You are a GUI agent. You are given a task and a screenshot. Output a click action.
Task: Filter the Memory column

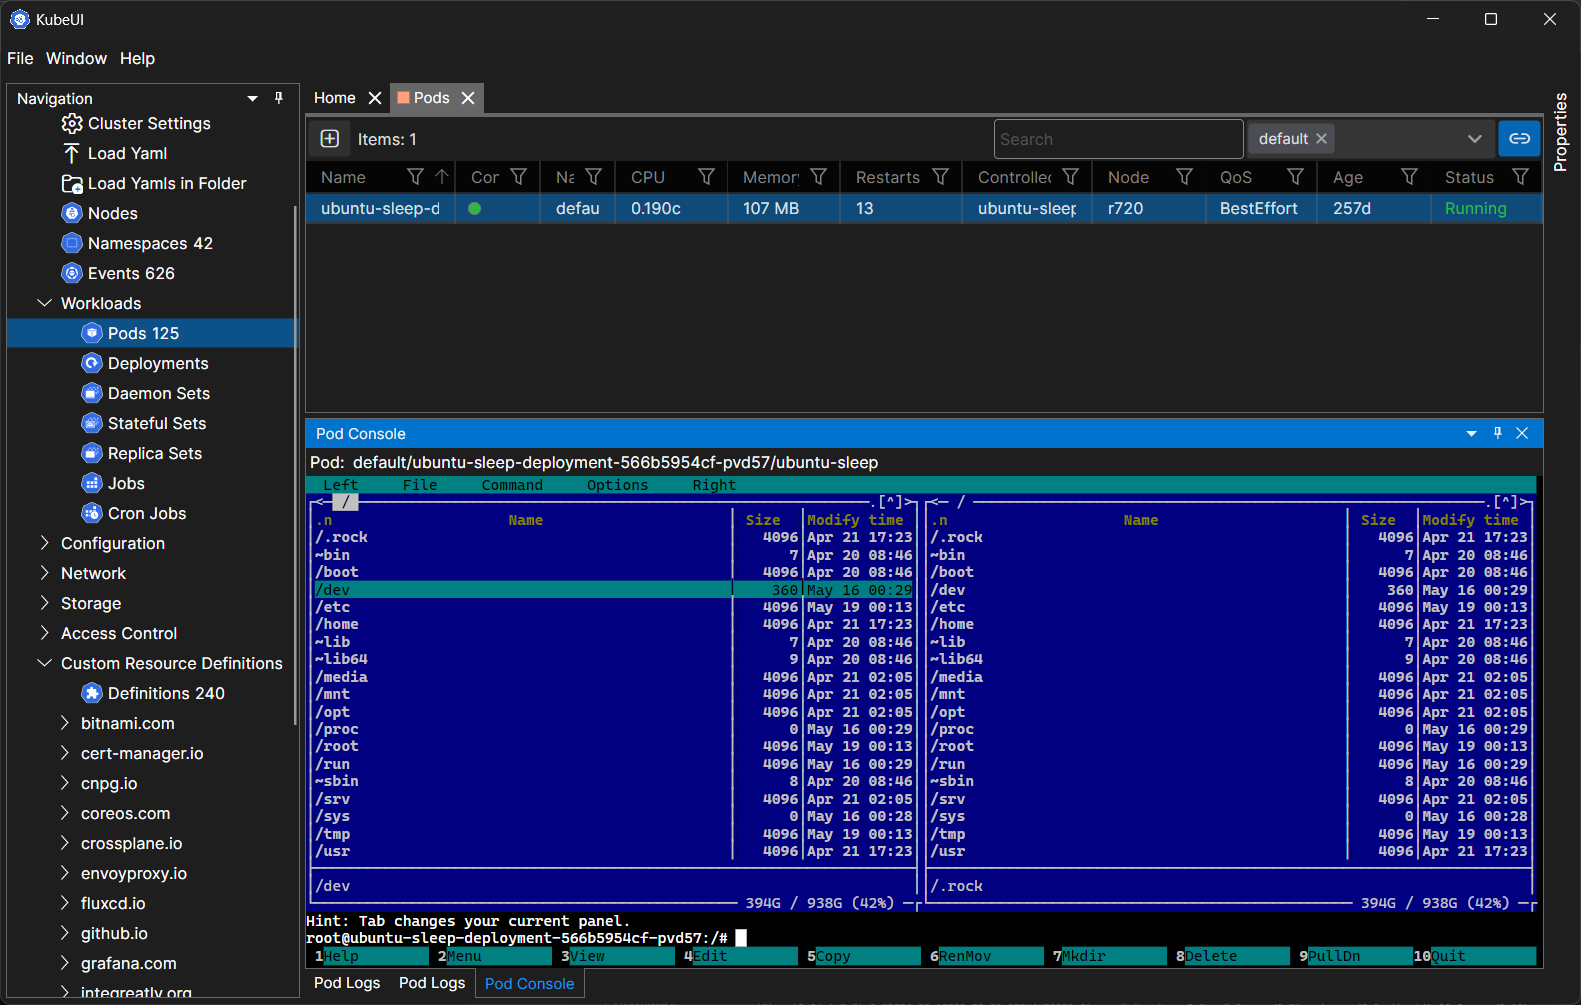[x=818, y=177]
